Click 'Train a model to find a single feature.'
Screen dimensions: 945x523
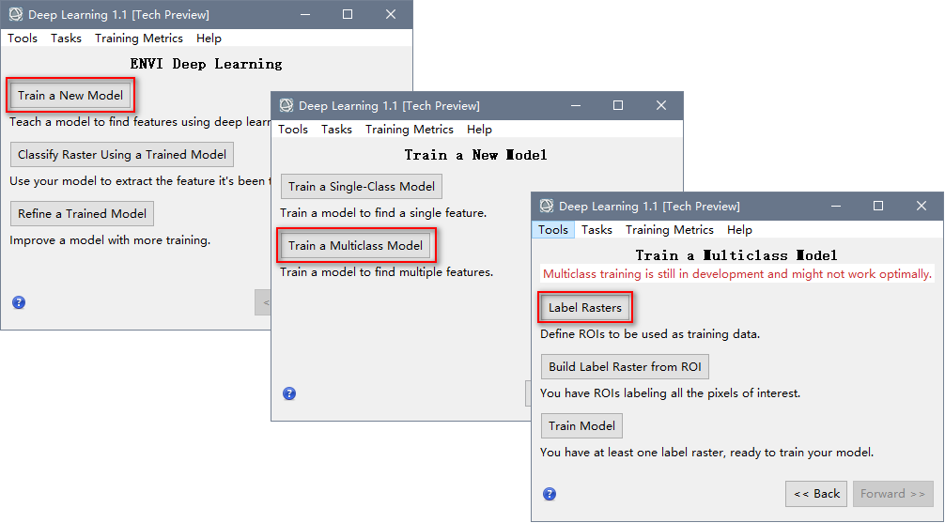[383, 213]
